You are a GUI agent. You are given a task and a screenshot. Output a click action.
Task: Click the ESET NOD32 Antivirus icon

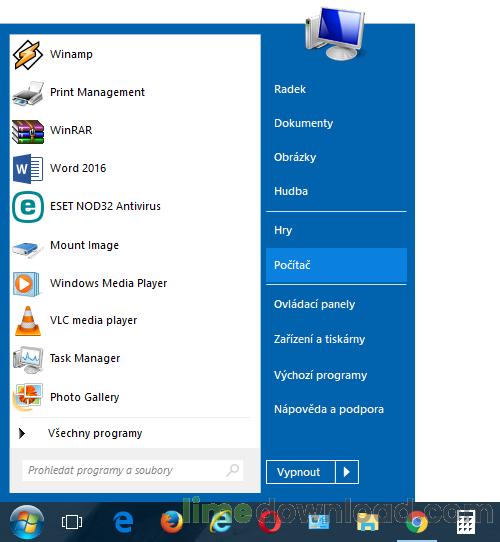(x=28, y=207)
